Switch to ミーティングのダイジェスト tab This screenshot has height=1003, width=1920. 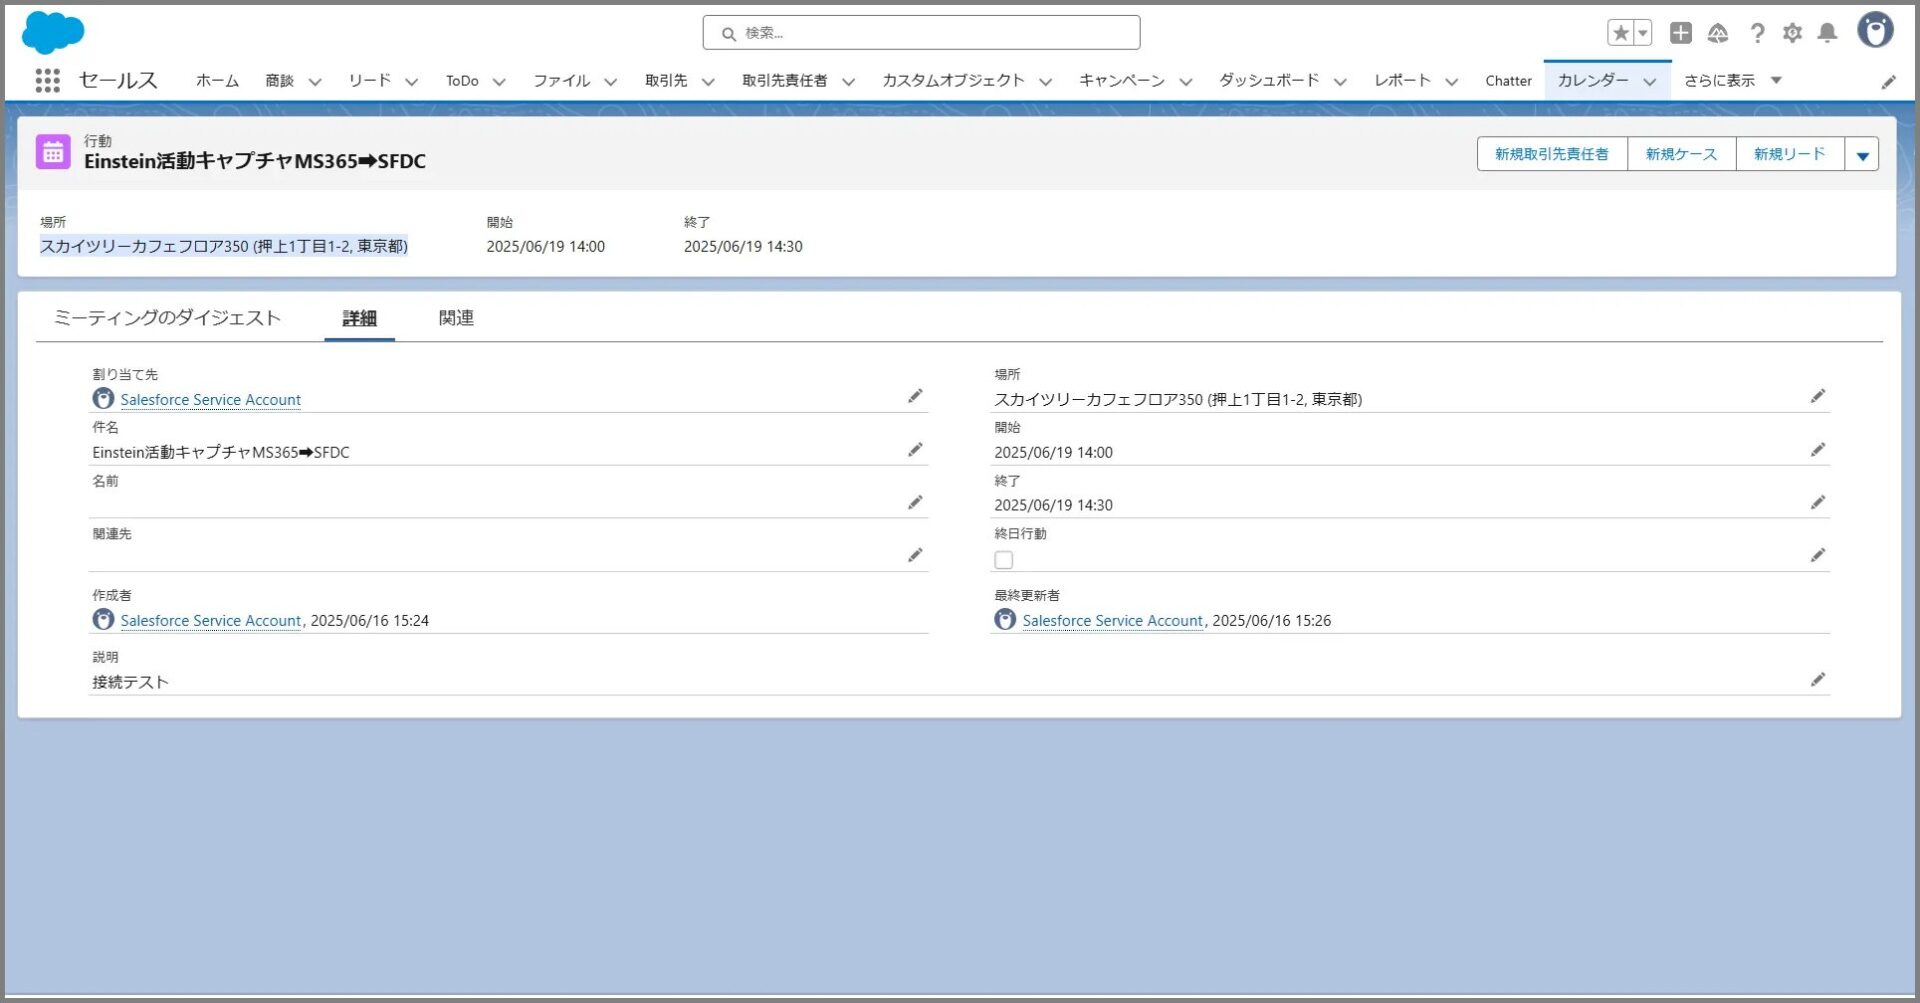tap(167, 317)
